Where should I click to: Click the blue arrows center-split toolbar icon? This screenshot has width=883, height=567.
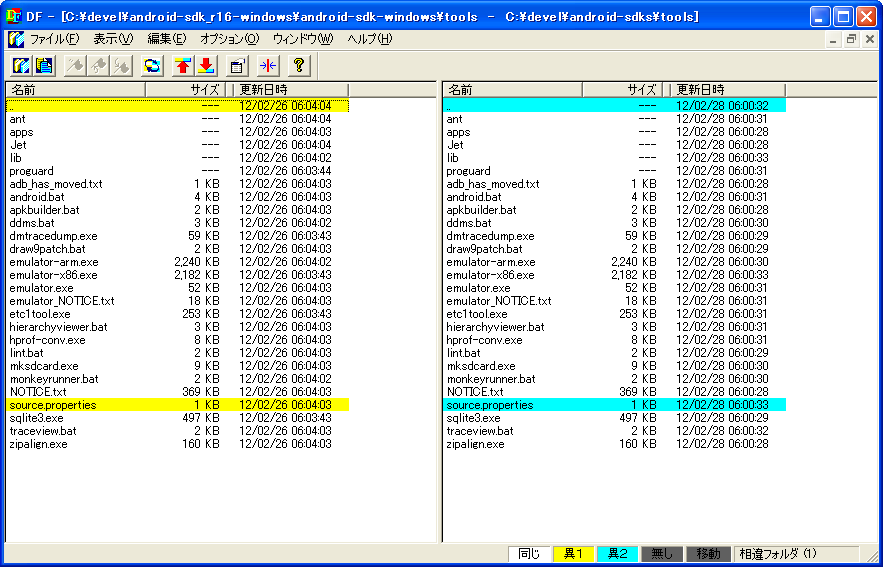click(268, 66)
